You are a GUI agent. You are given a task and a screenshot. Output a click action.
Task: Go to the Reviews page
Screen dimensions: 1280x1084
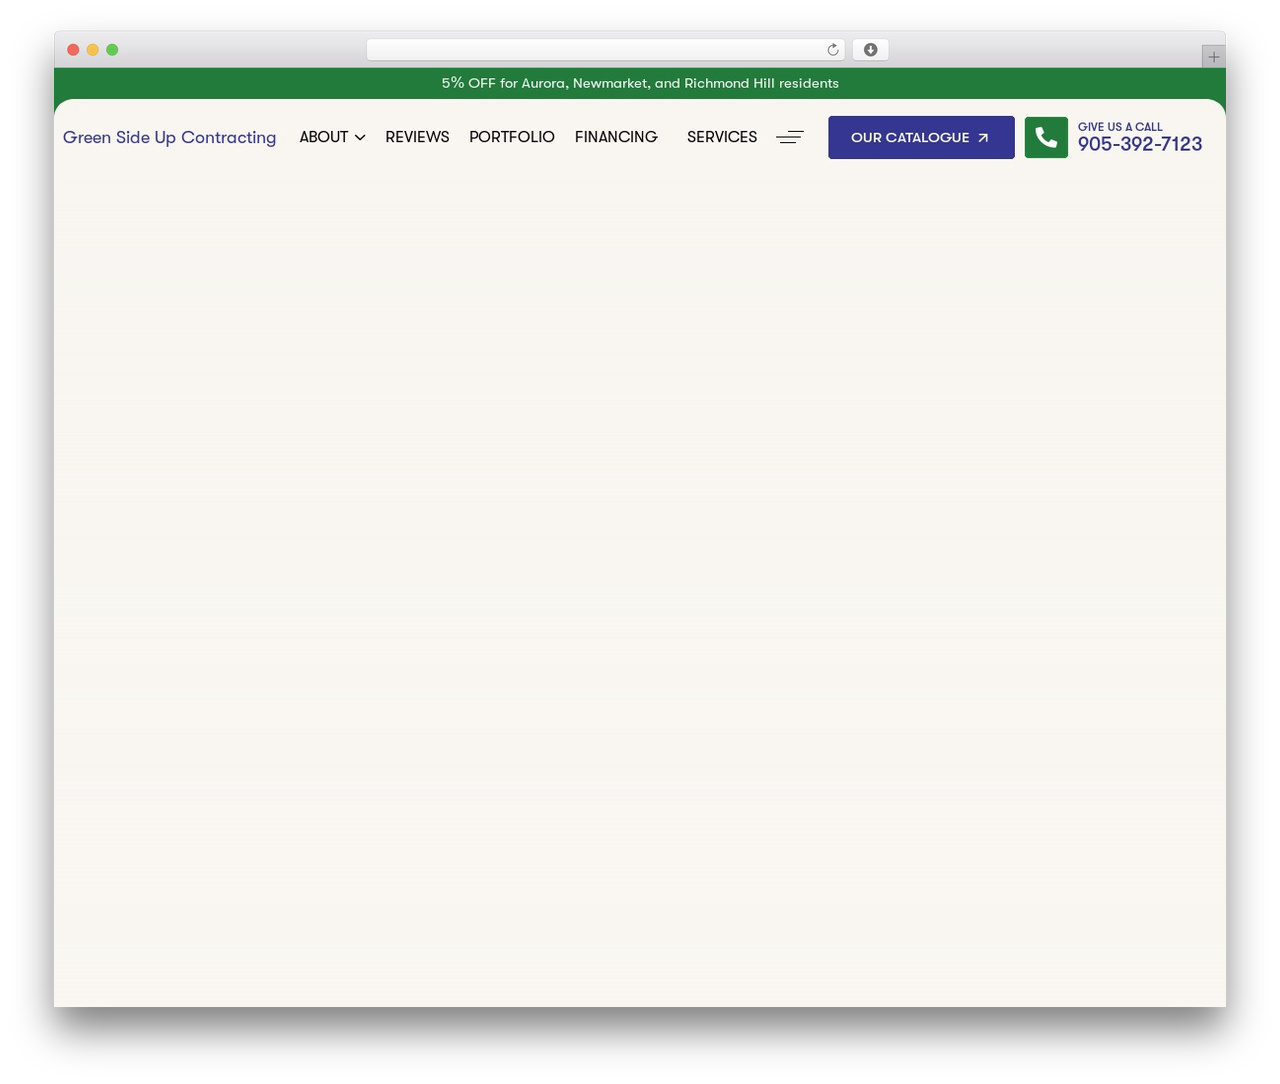click(x=417, y=137)
